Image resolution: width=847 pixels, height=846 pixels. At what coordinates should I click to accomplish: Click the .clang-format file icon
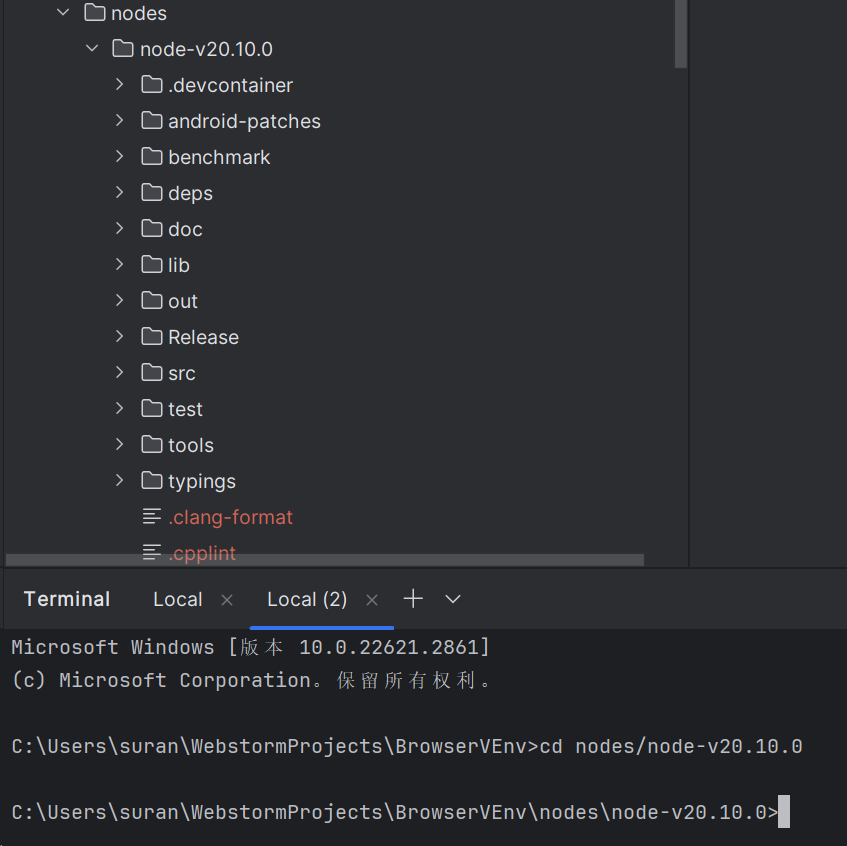(x=152, y=517)
